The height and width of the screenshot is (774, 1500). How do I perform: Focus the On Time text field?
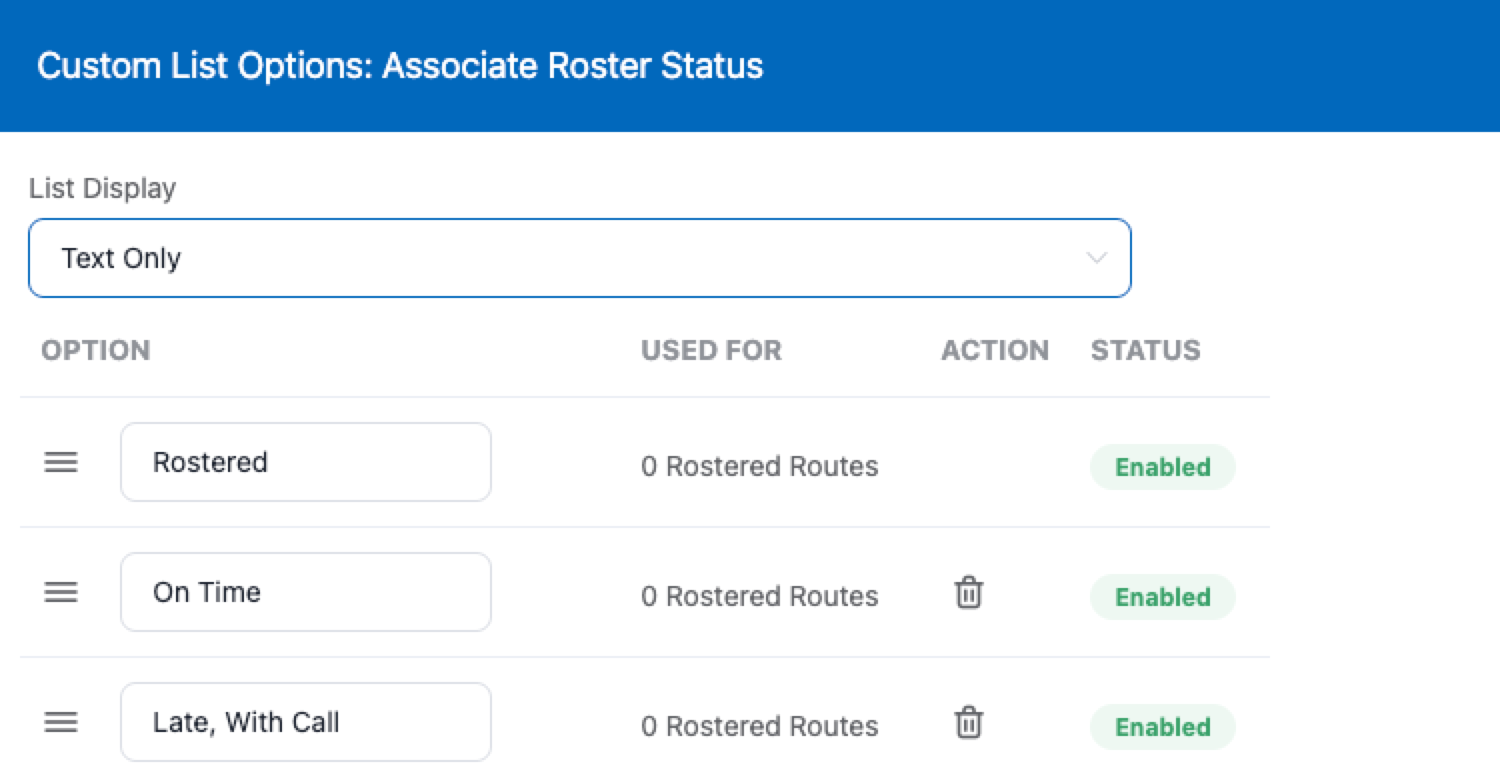305,592
